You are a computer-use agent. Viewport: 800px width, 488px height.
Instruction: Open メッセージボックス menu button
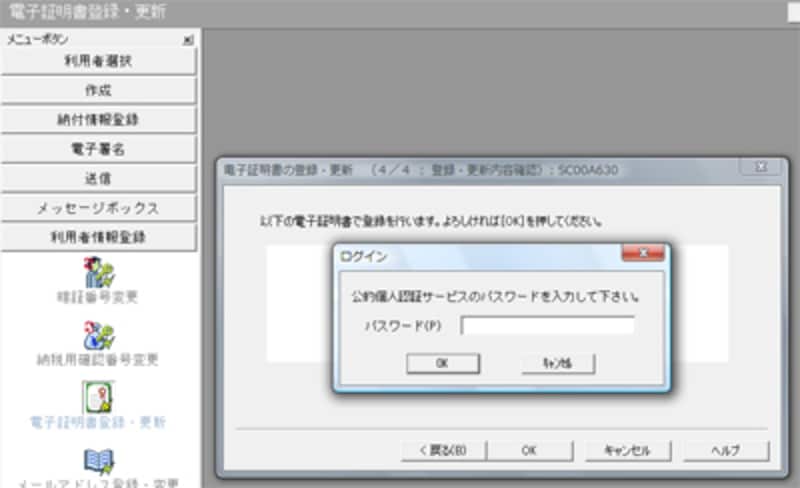[x=98, y=208]
